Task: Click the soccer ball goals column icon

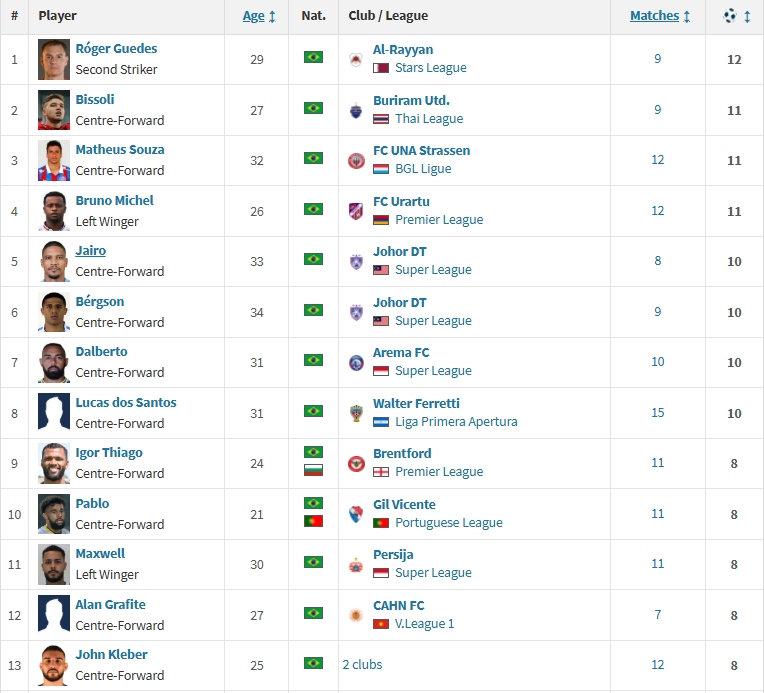Action: 733,16
